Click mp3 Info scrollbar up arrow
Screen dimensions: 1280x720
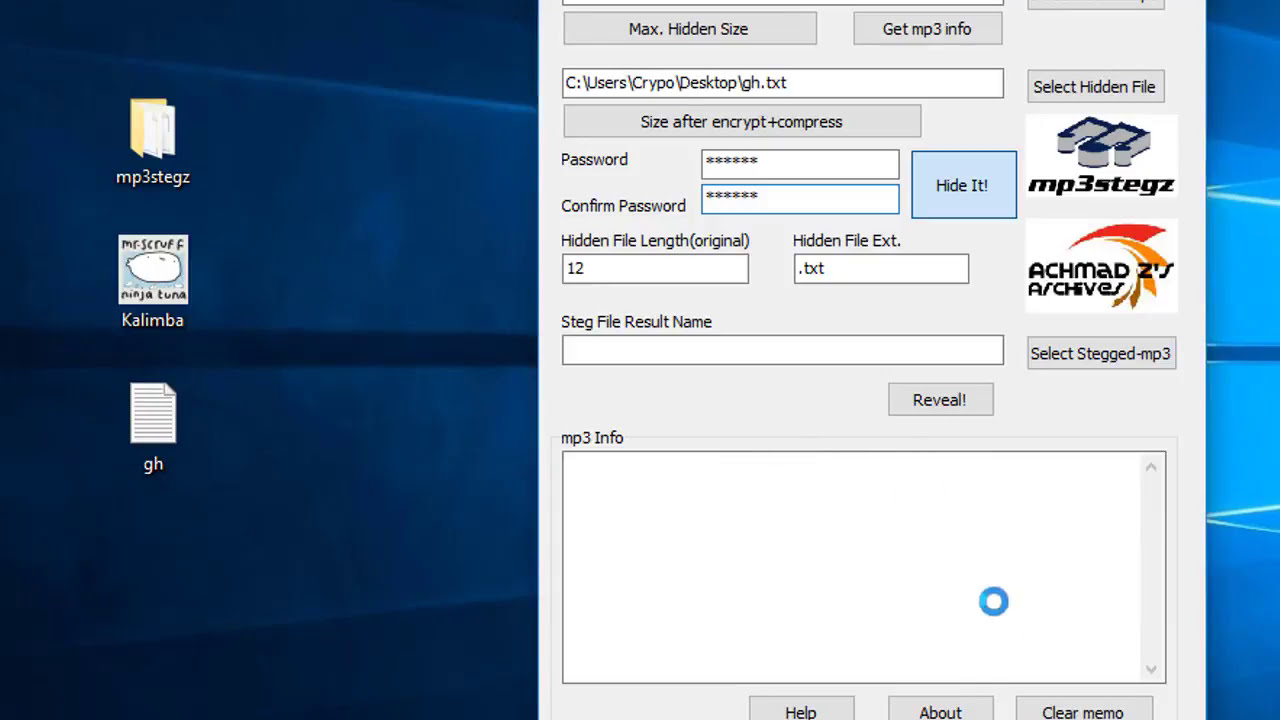(1151, 467)
